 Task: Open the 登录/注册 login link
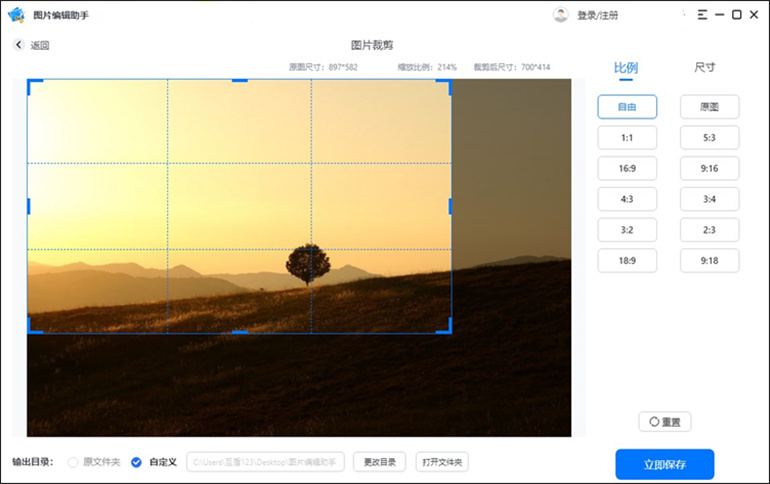[597, 15]
